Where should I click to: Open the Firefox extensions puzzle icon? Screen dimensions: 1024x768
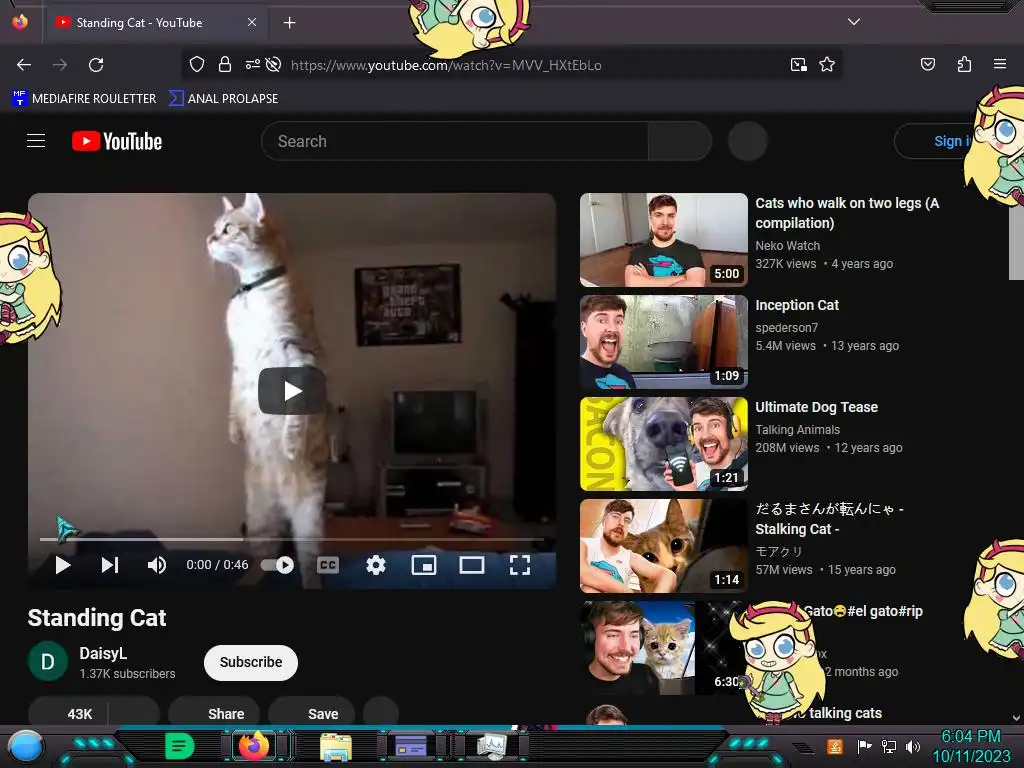pyautogui.click(x=964, y=64)
